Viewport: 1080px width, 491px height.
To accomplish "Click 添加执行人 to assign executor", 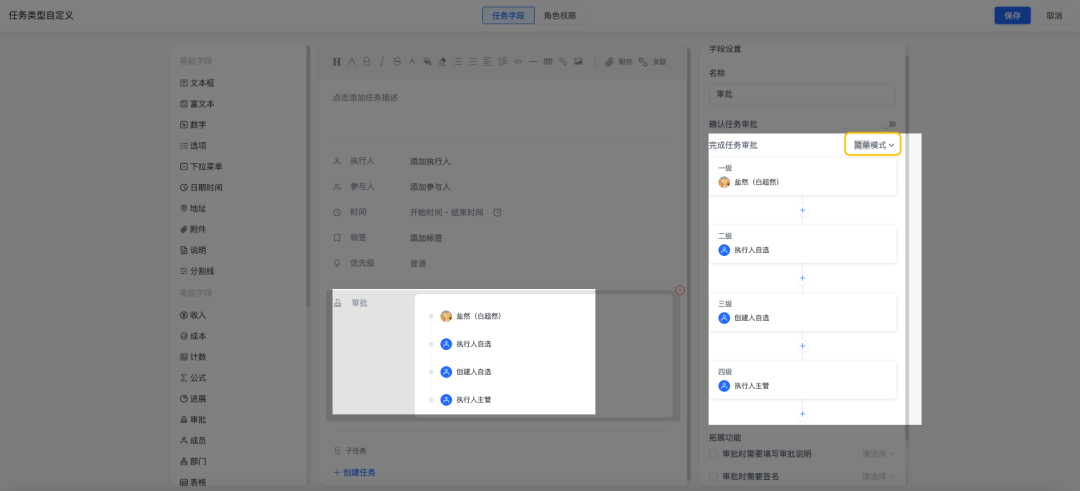I will coord(430,161).
